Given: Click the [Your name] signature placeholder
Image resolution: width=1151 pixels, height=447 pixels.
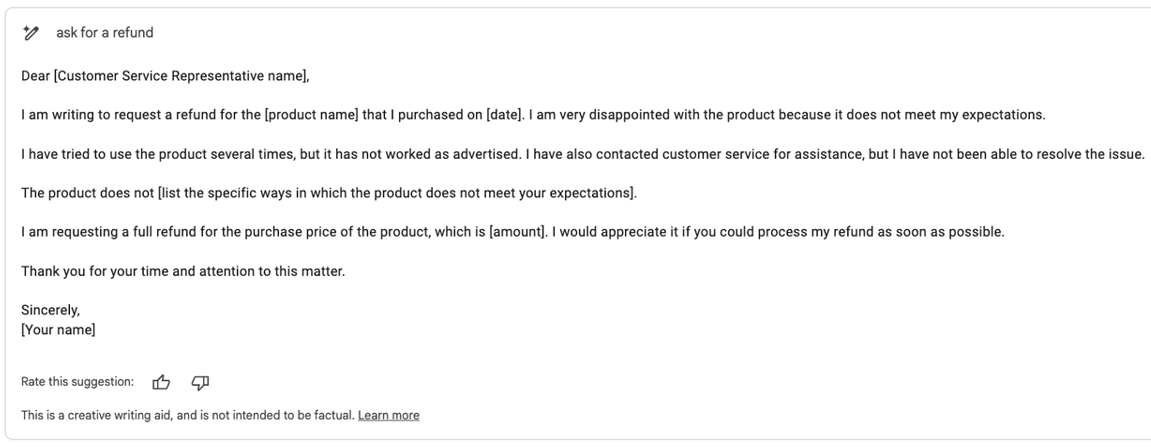Looking at the screenshot, I should tap(58, 330).
